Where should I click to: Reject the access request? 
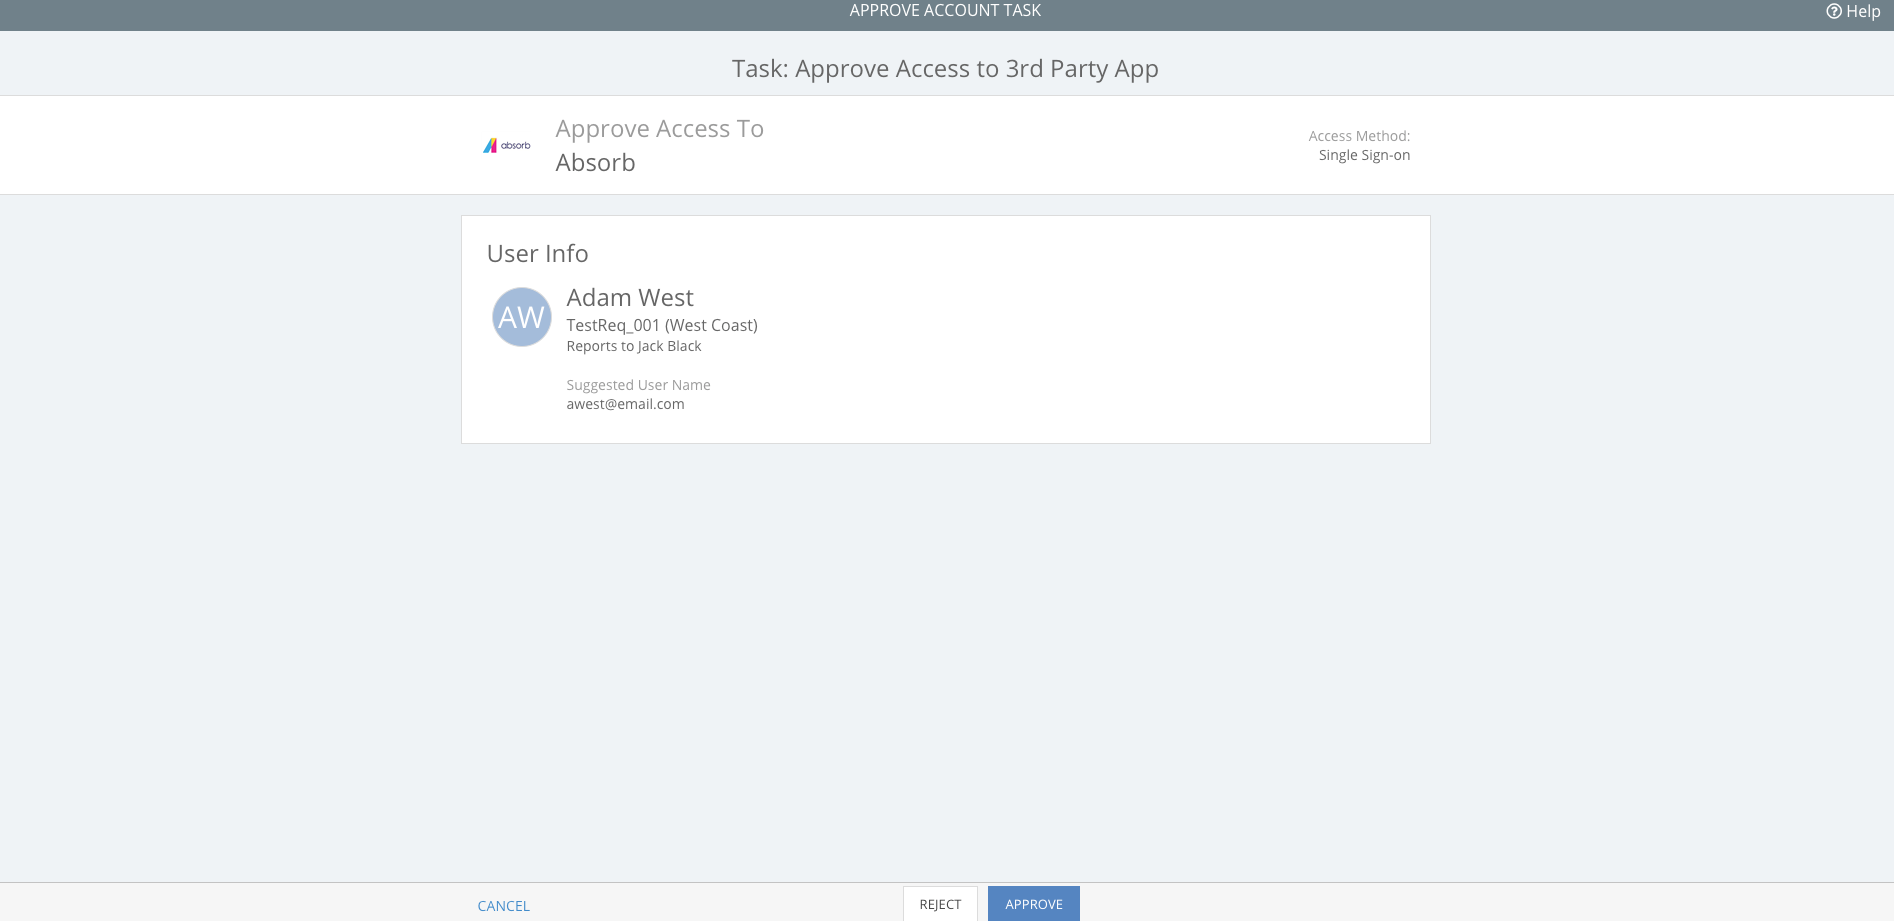[940, 904]
